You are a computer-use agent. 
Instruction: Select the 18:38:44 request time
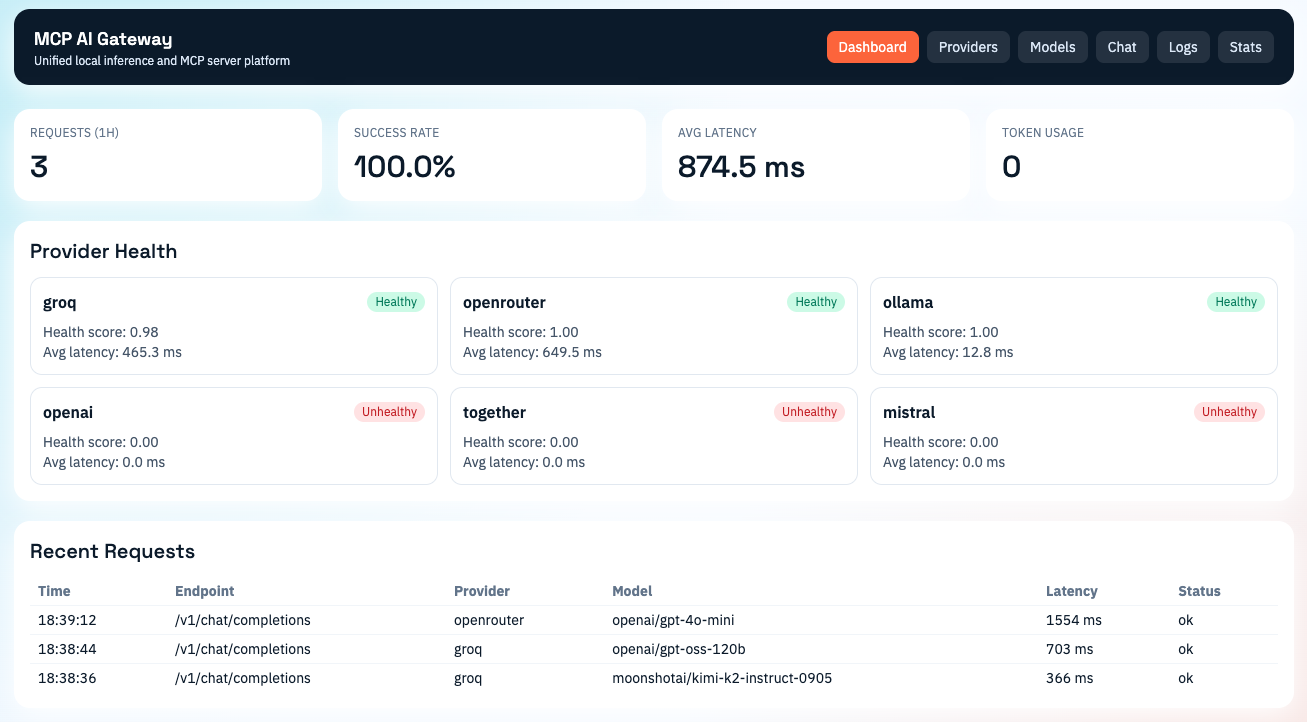tap(67, 649)
